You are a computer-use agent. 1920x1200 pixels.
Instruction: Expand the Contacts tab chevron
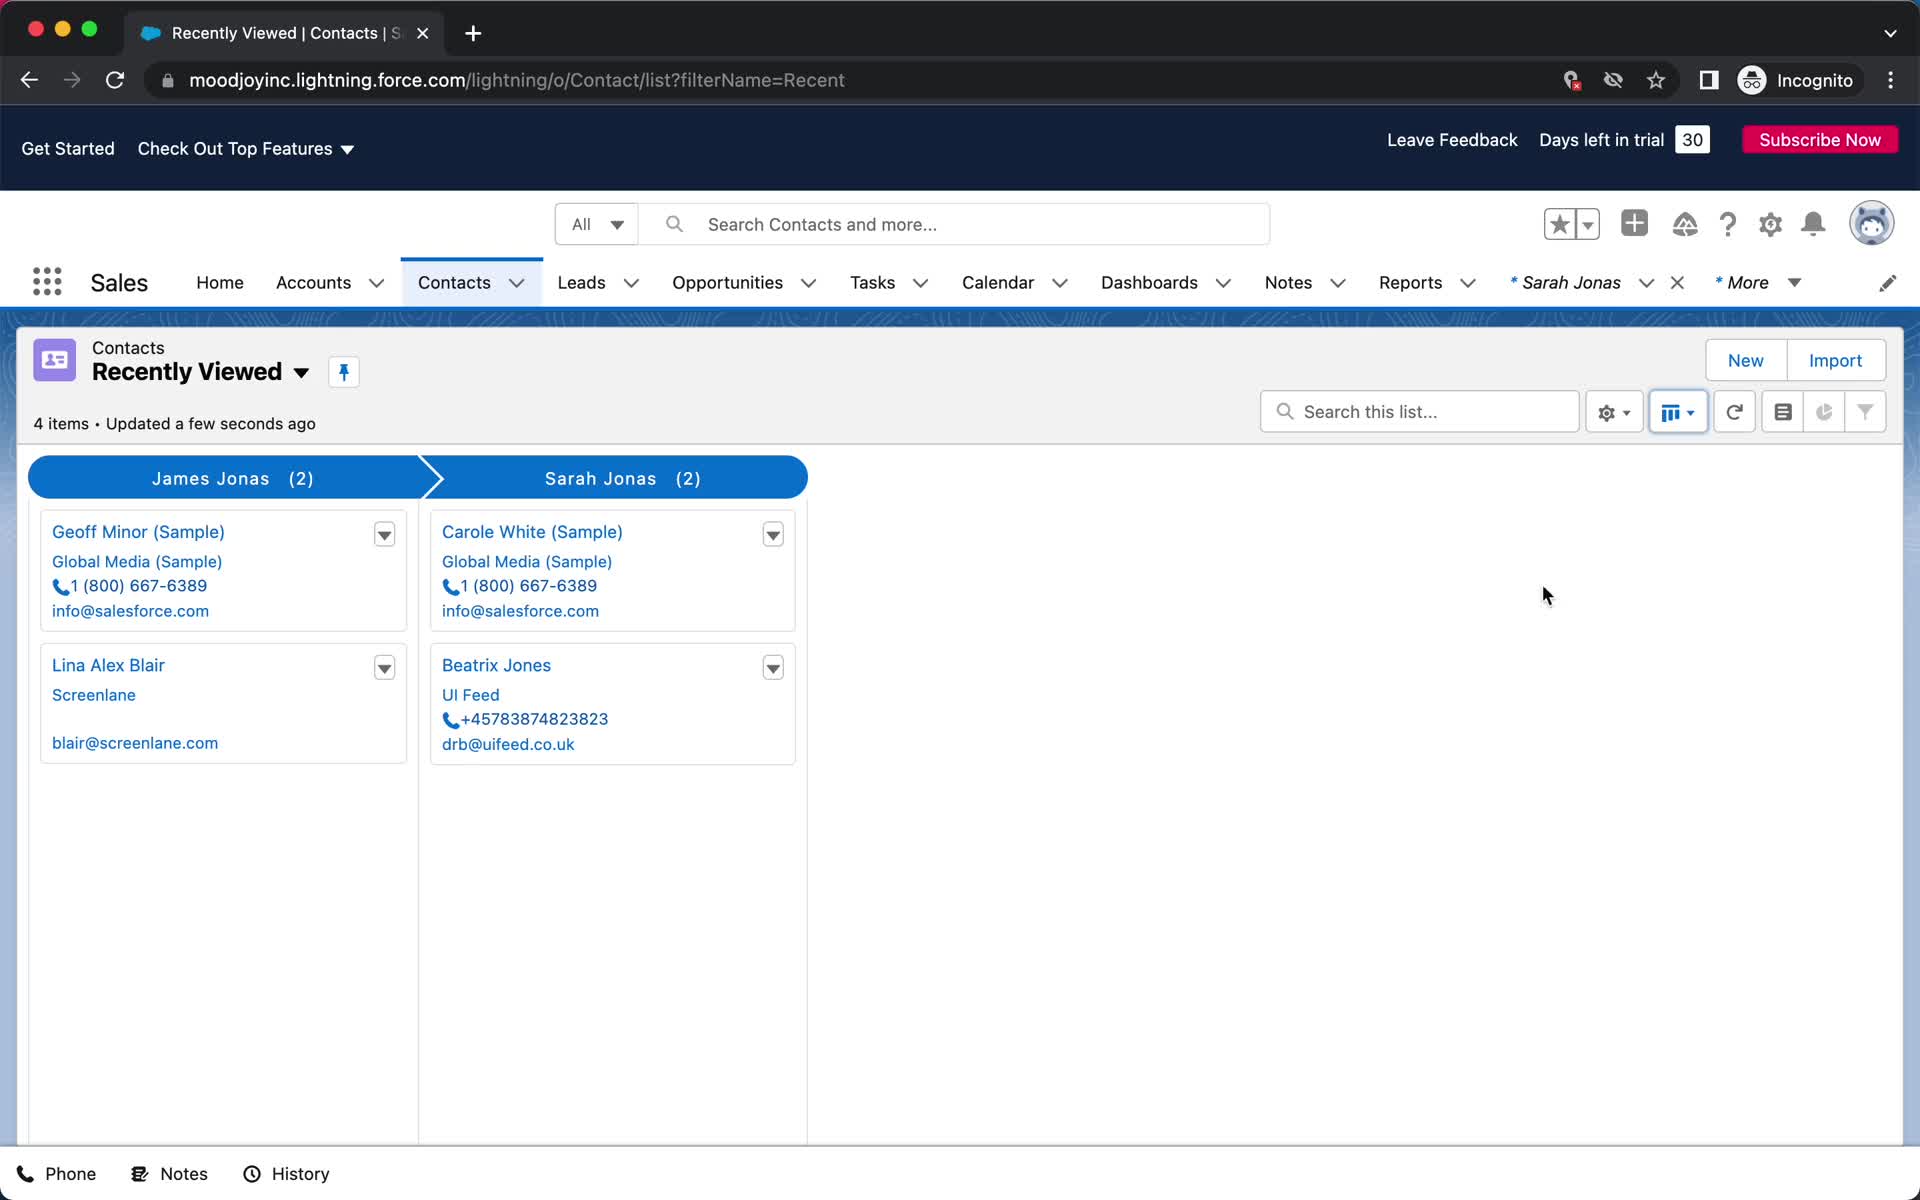click(x=516, y=283)
